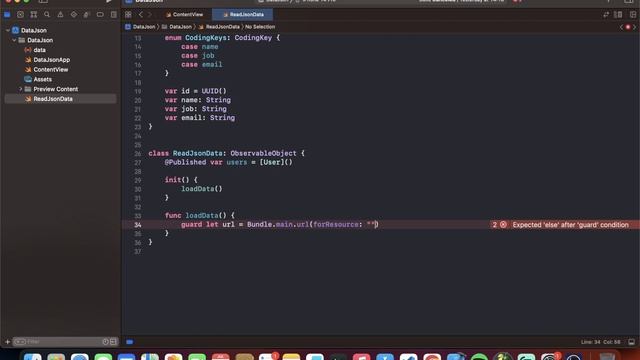Toggle the debug area icon in status bar
The image size is (640, 360).
[x=631, y=342]
